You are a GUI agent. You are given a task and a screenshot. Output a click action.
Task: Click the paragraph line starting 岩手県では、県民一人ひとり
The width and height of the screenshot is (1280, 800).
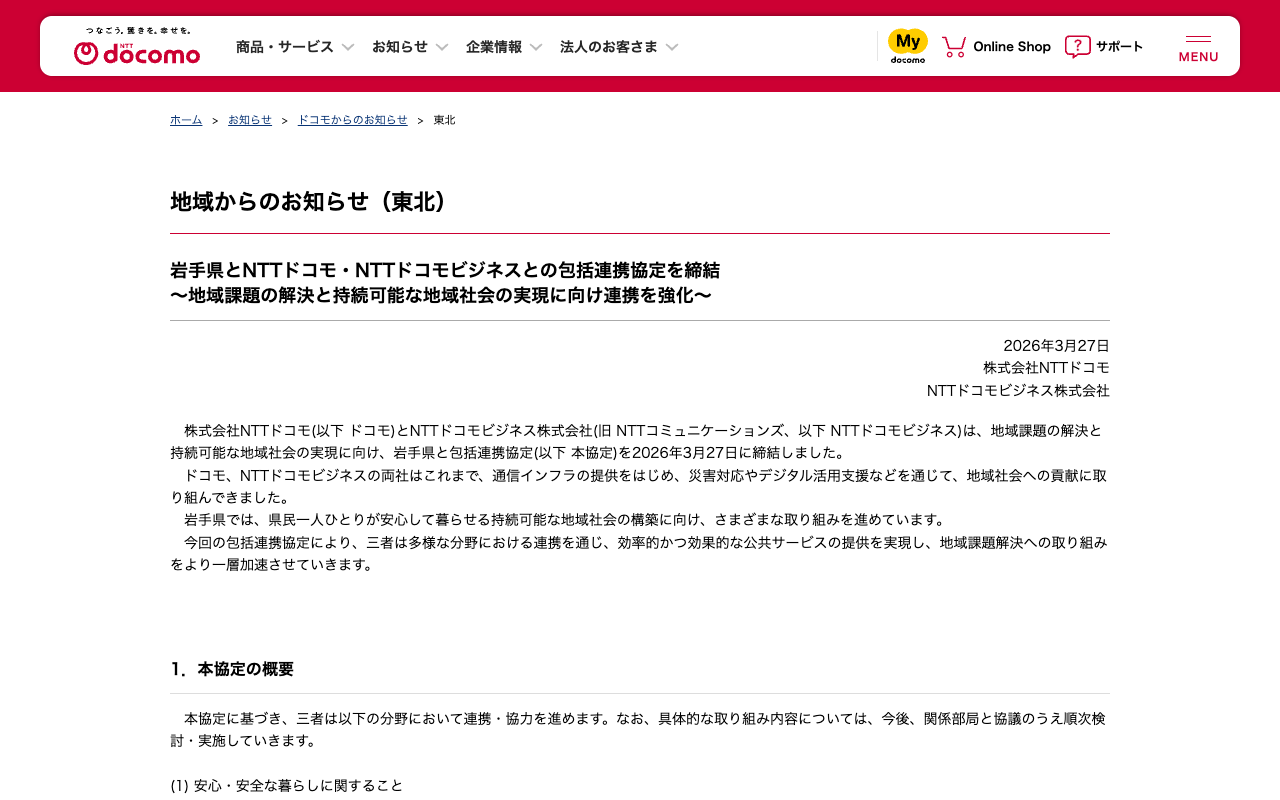point(565,520)
